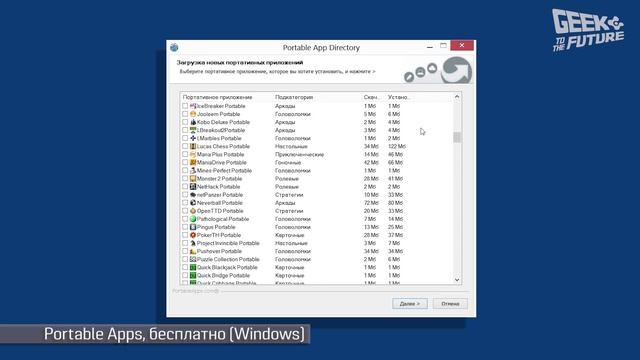Click the Pushover Portable icon

click(x=193, y=251)
